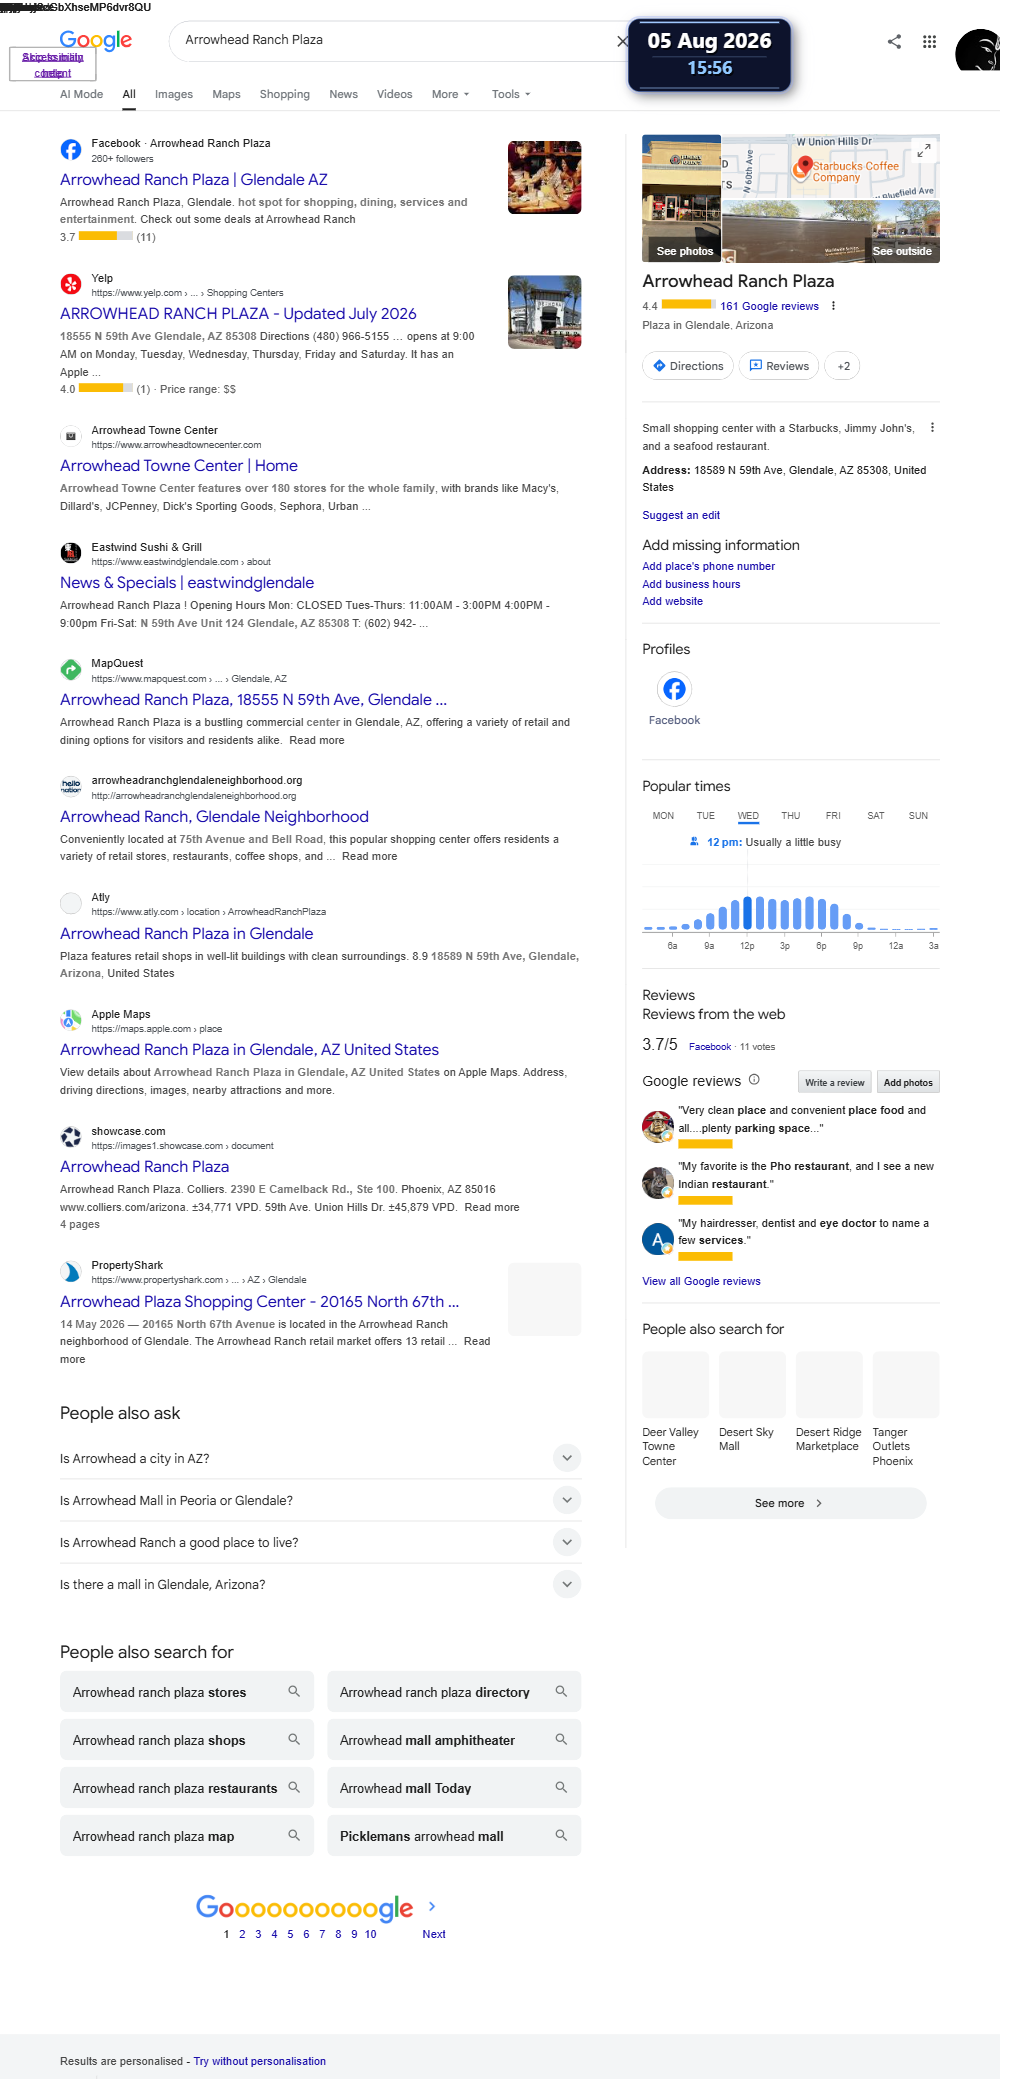1012x2079 pixels.
Task: Open the account profile avatar
Action: click(x=977, y=49)
